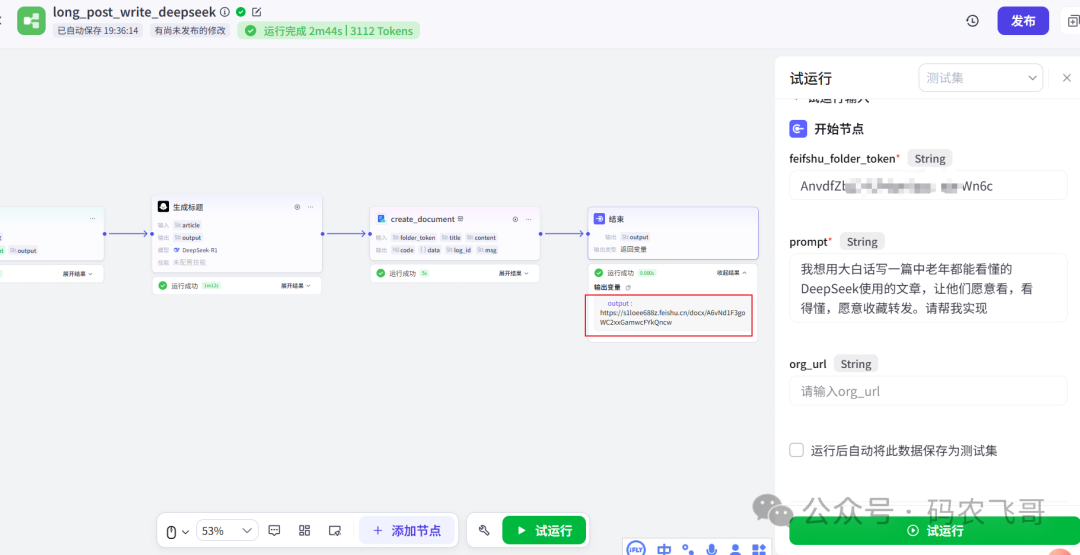Click the log_id output tag on create_document
This screenshot has width=1080, height=555.
(x=457, y=250)
